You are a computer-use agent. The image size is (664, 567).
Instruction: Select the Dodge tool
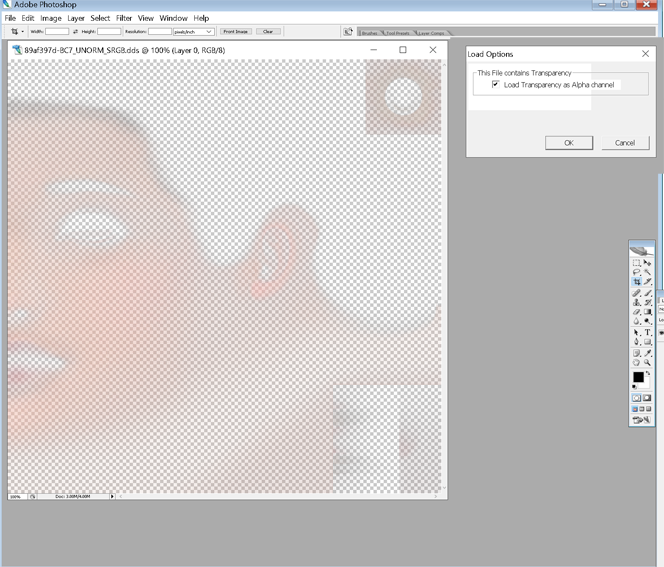click(647, 321)
